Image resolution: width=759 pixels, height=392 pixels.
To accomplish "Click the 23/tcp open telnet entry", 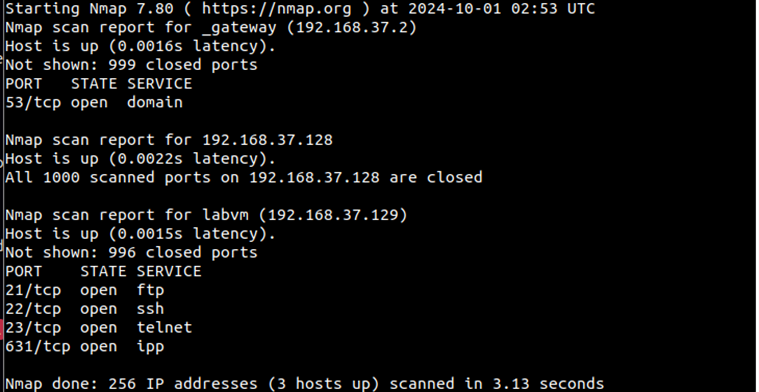I will (x=99, y=328).
